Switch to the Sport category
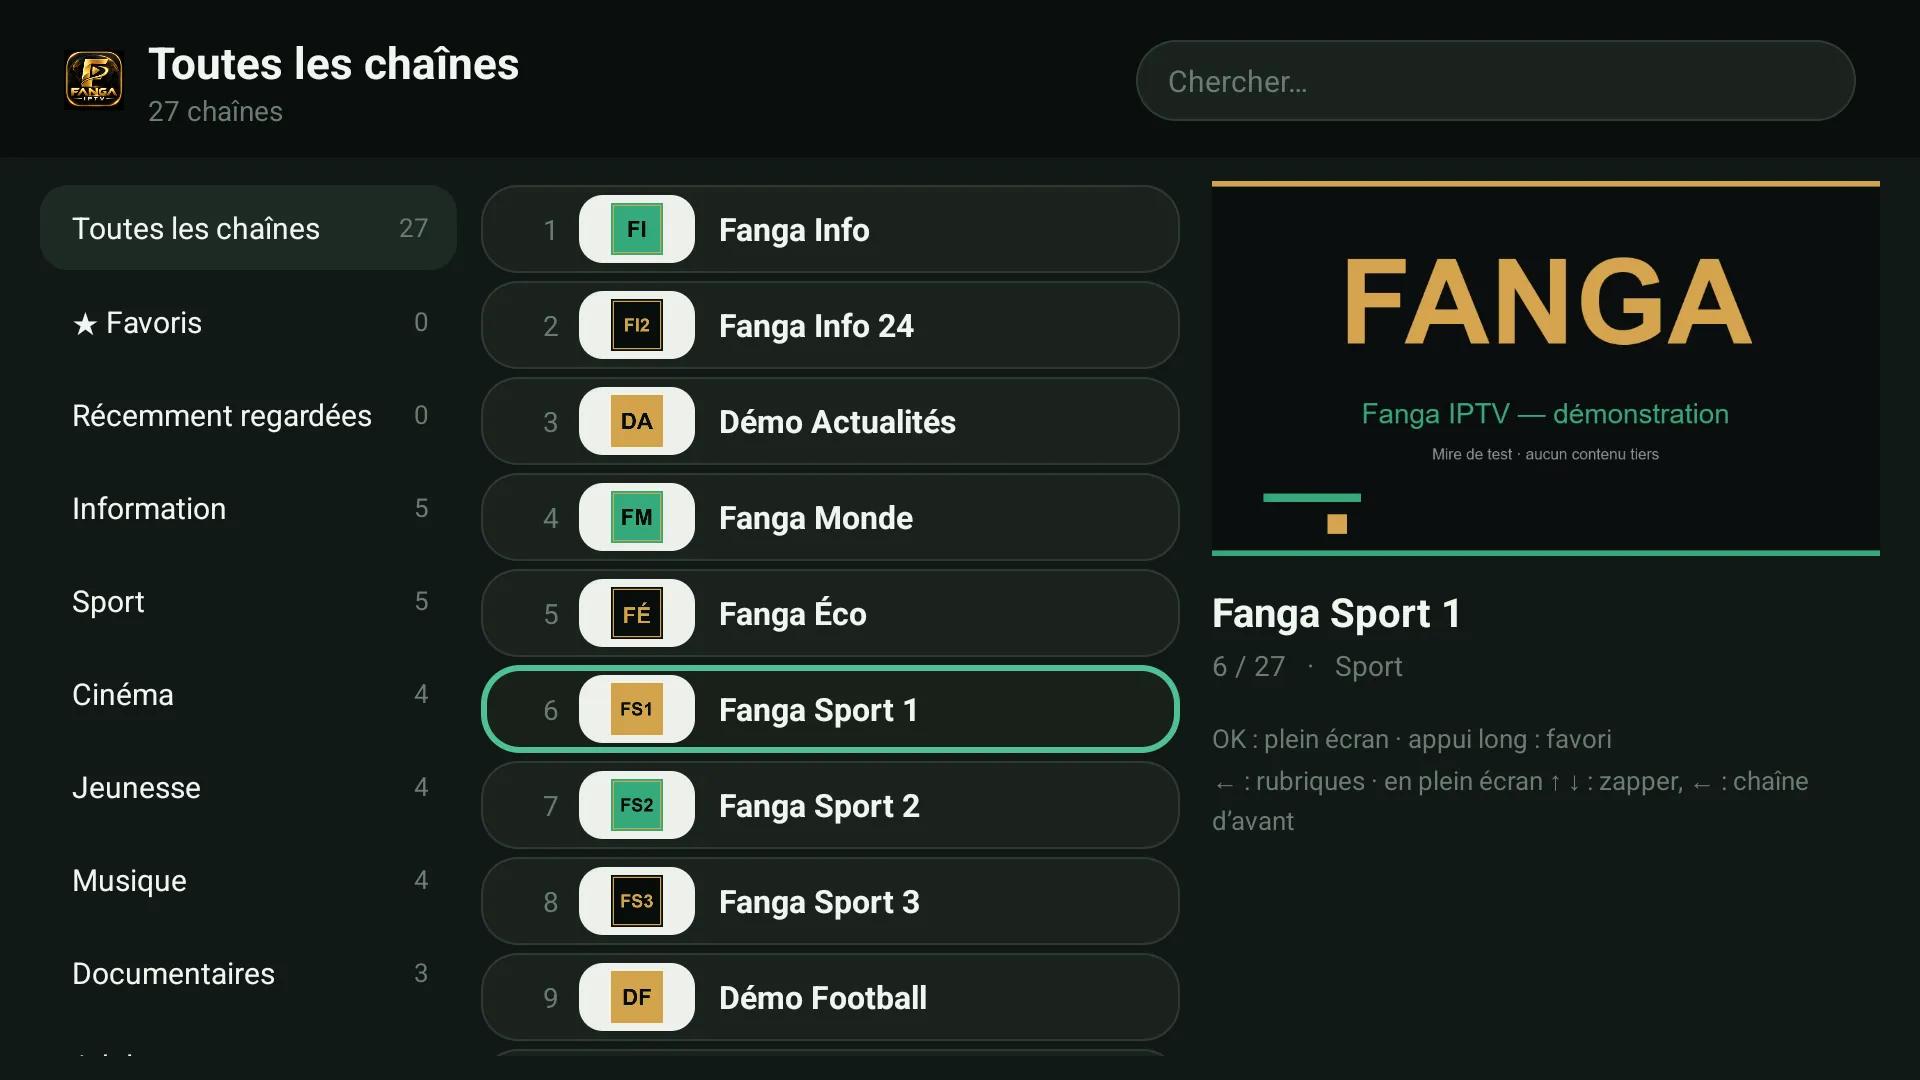The width and height of the screenshot is (1920, 1080). (248, 601)
